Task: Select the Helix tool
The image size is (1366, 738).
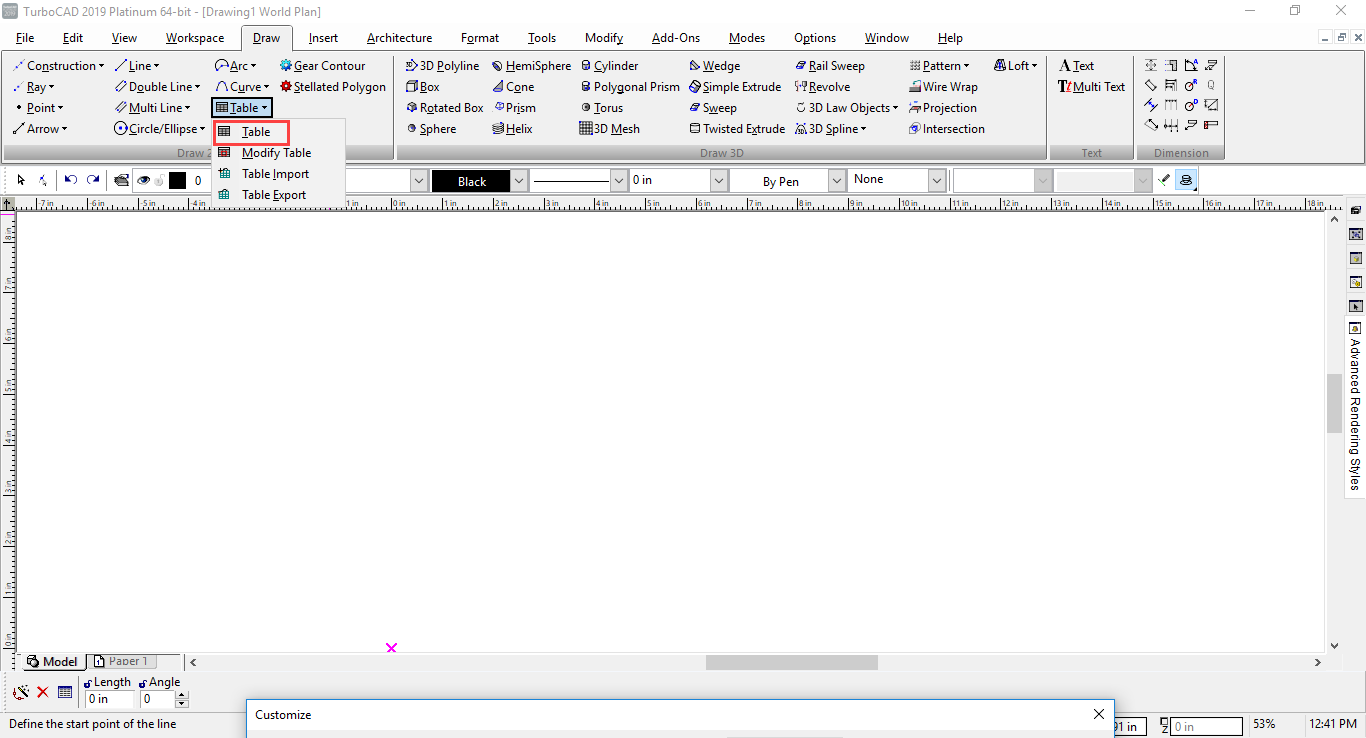Action: point(512,129)
